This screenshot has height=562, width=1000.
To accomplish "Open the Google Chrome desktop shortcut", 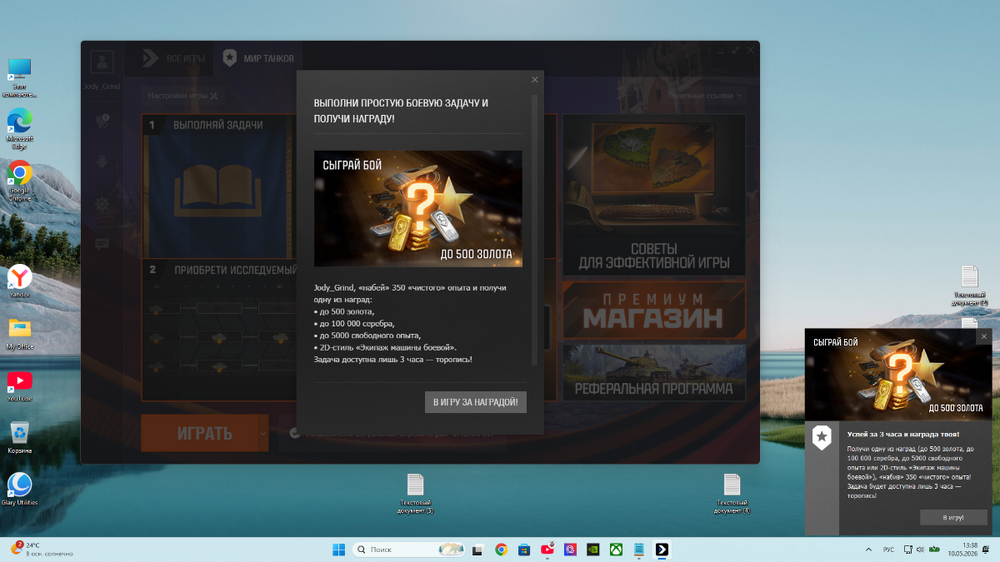I will pos(19,181).
